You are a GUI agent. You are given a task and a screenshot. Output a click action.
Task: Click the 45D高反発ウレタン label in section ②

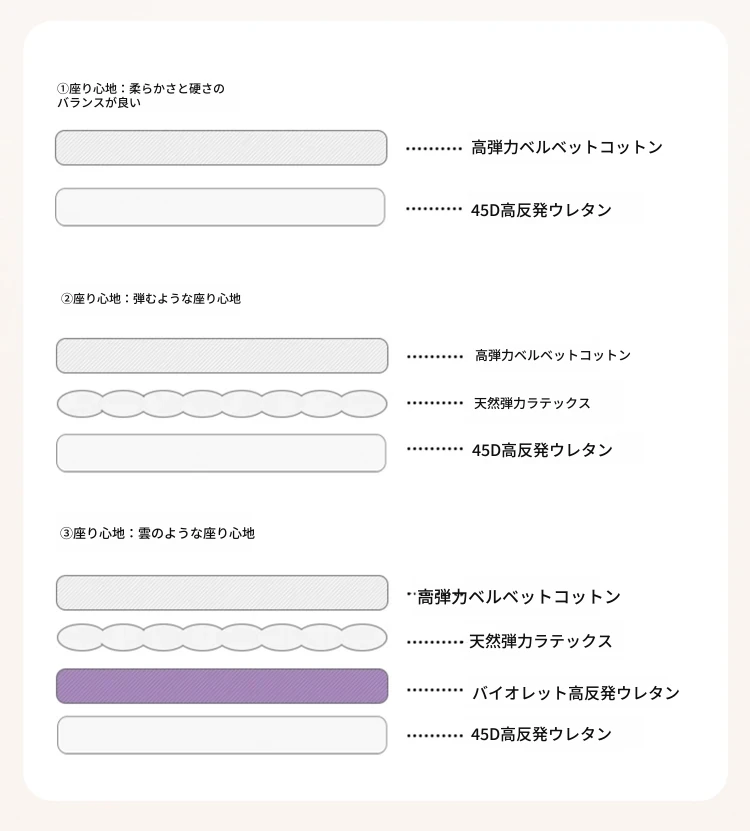tap(542, 450)
